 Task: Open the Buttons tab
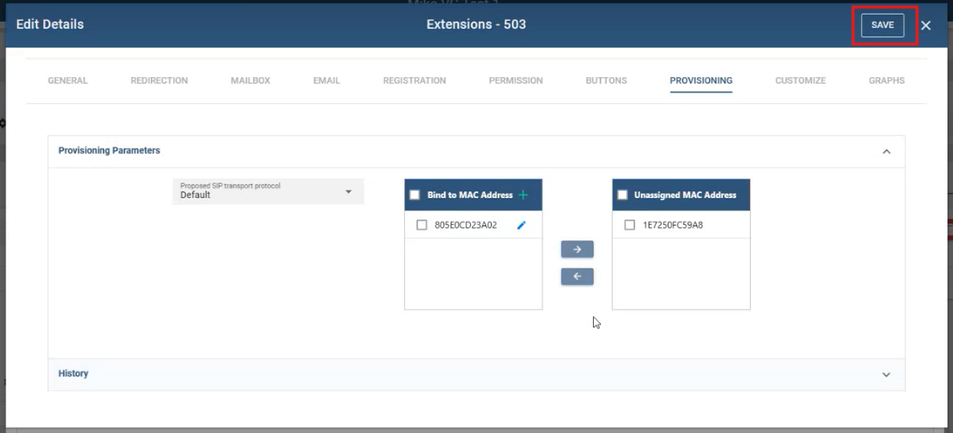(606, 80)
